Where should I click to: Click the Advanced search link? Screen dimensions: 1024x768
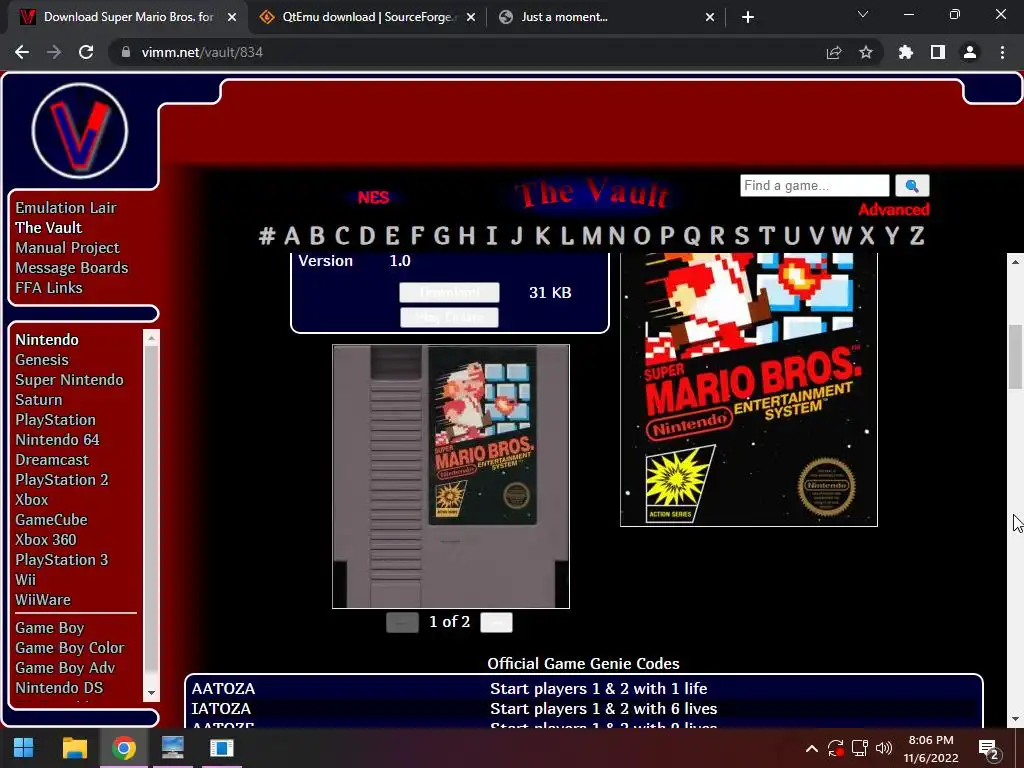[893, 210]
